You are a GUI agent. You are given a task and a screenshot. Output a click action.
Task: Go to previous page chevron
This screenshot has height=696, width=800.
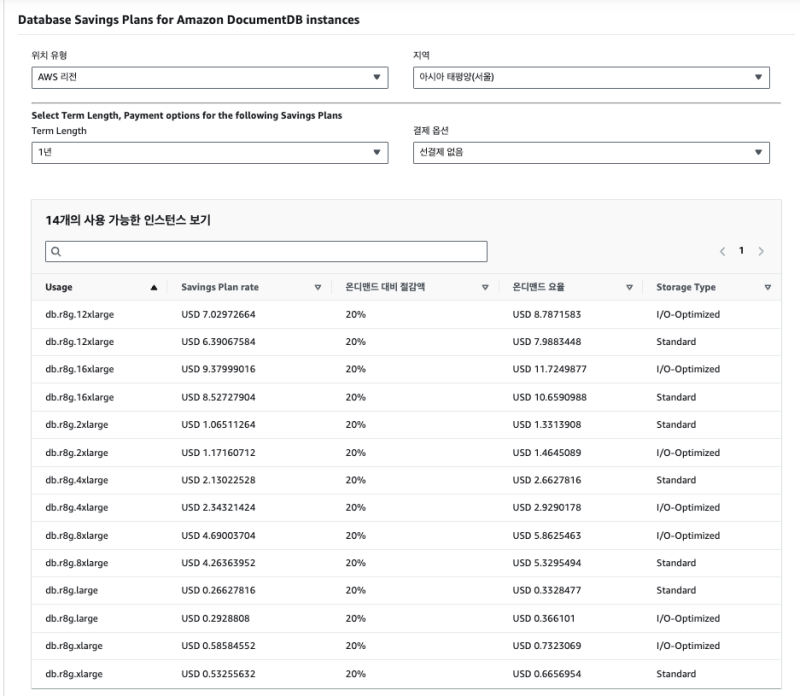[x=722, y=251]
